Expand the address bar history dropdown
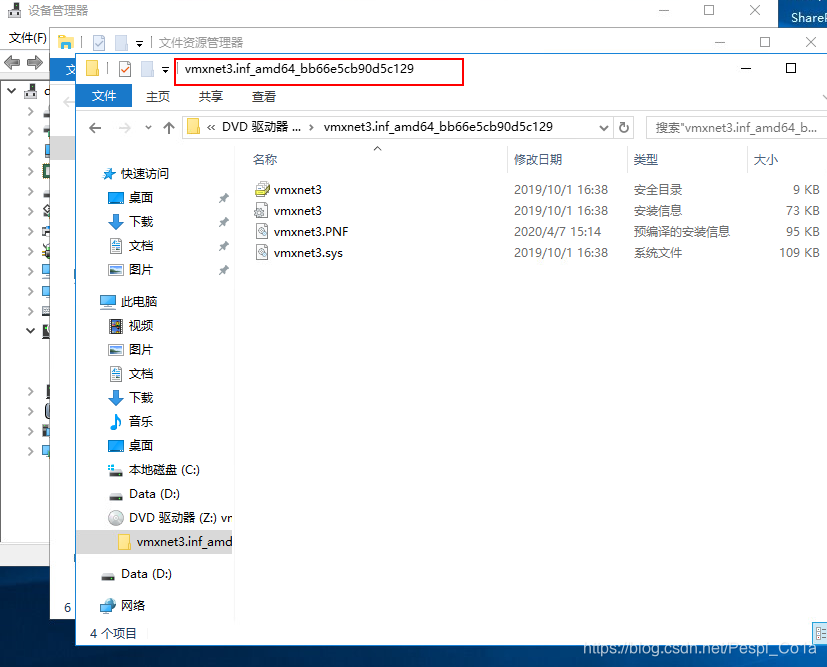The width and height of the screenshot is (827, 667). tap(604, 128)
